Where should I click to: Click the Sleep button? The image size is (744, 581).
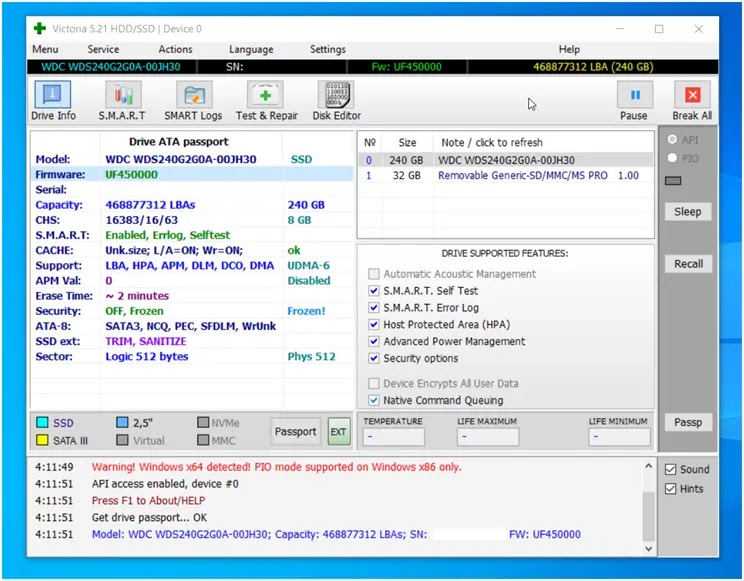(688, 212)
